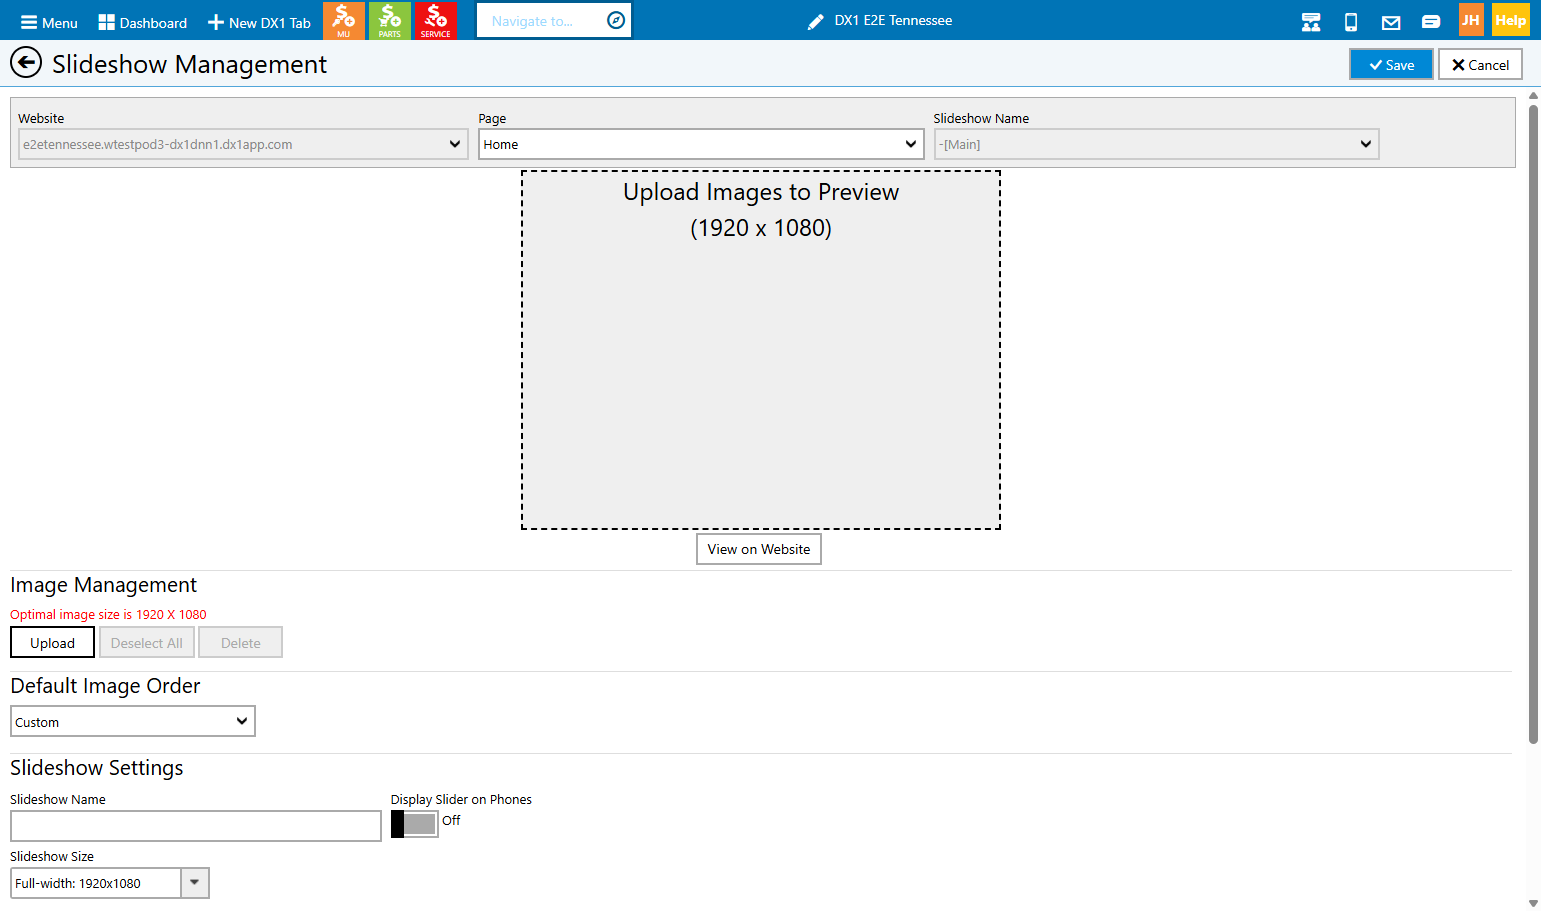
Task: Open a New DX1 Tab
Action: click(259, 22)
